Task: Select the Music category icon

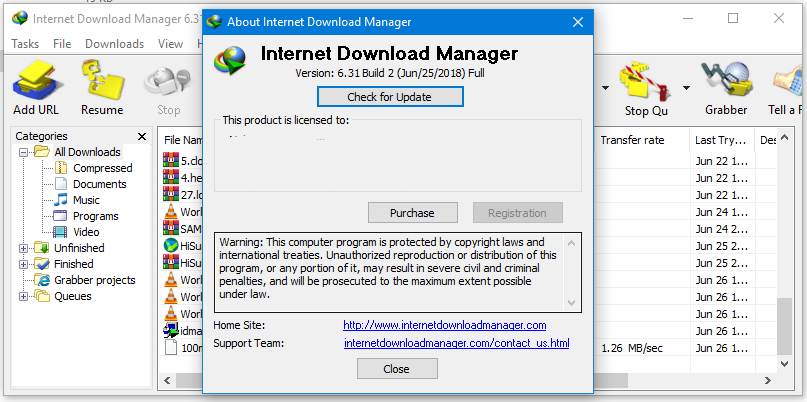Action: tap(61, 200)
